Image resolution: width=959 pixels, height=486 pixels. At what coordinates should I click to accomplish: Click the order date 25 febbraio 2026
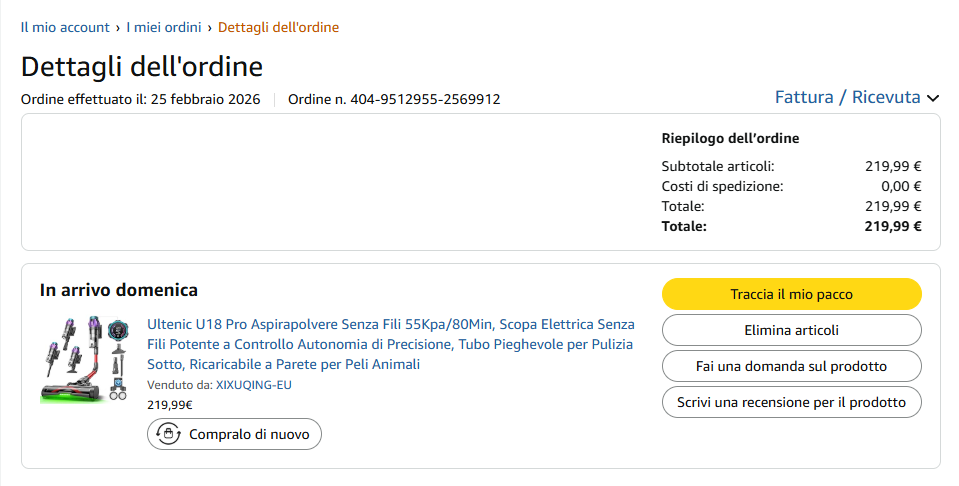pyautogui.click(x=205, y=99)
